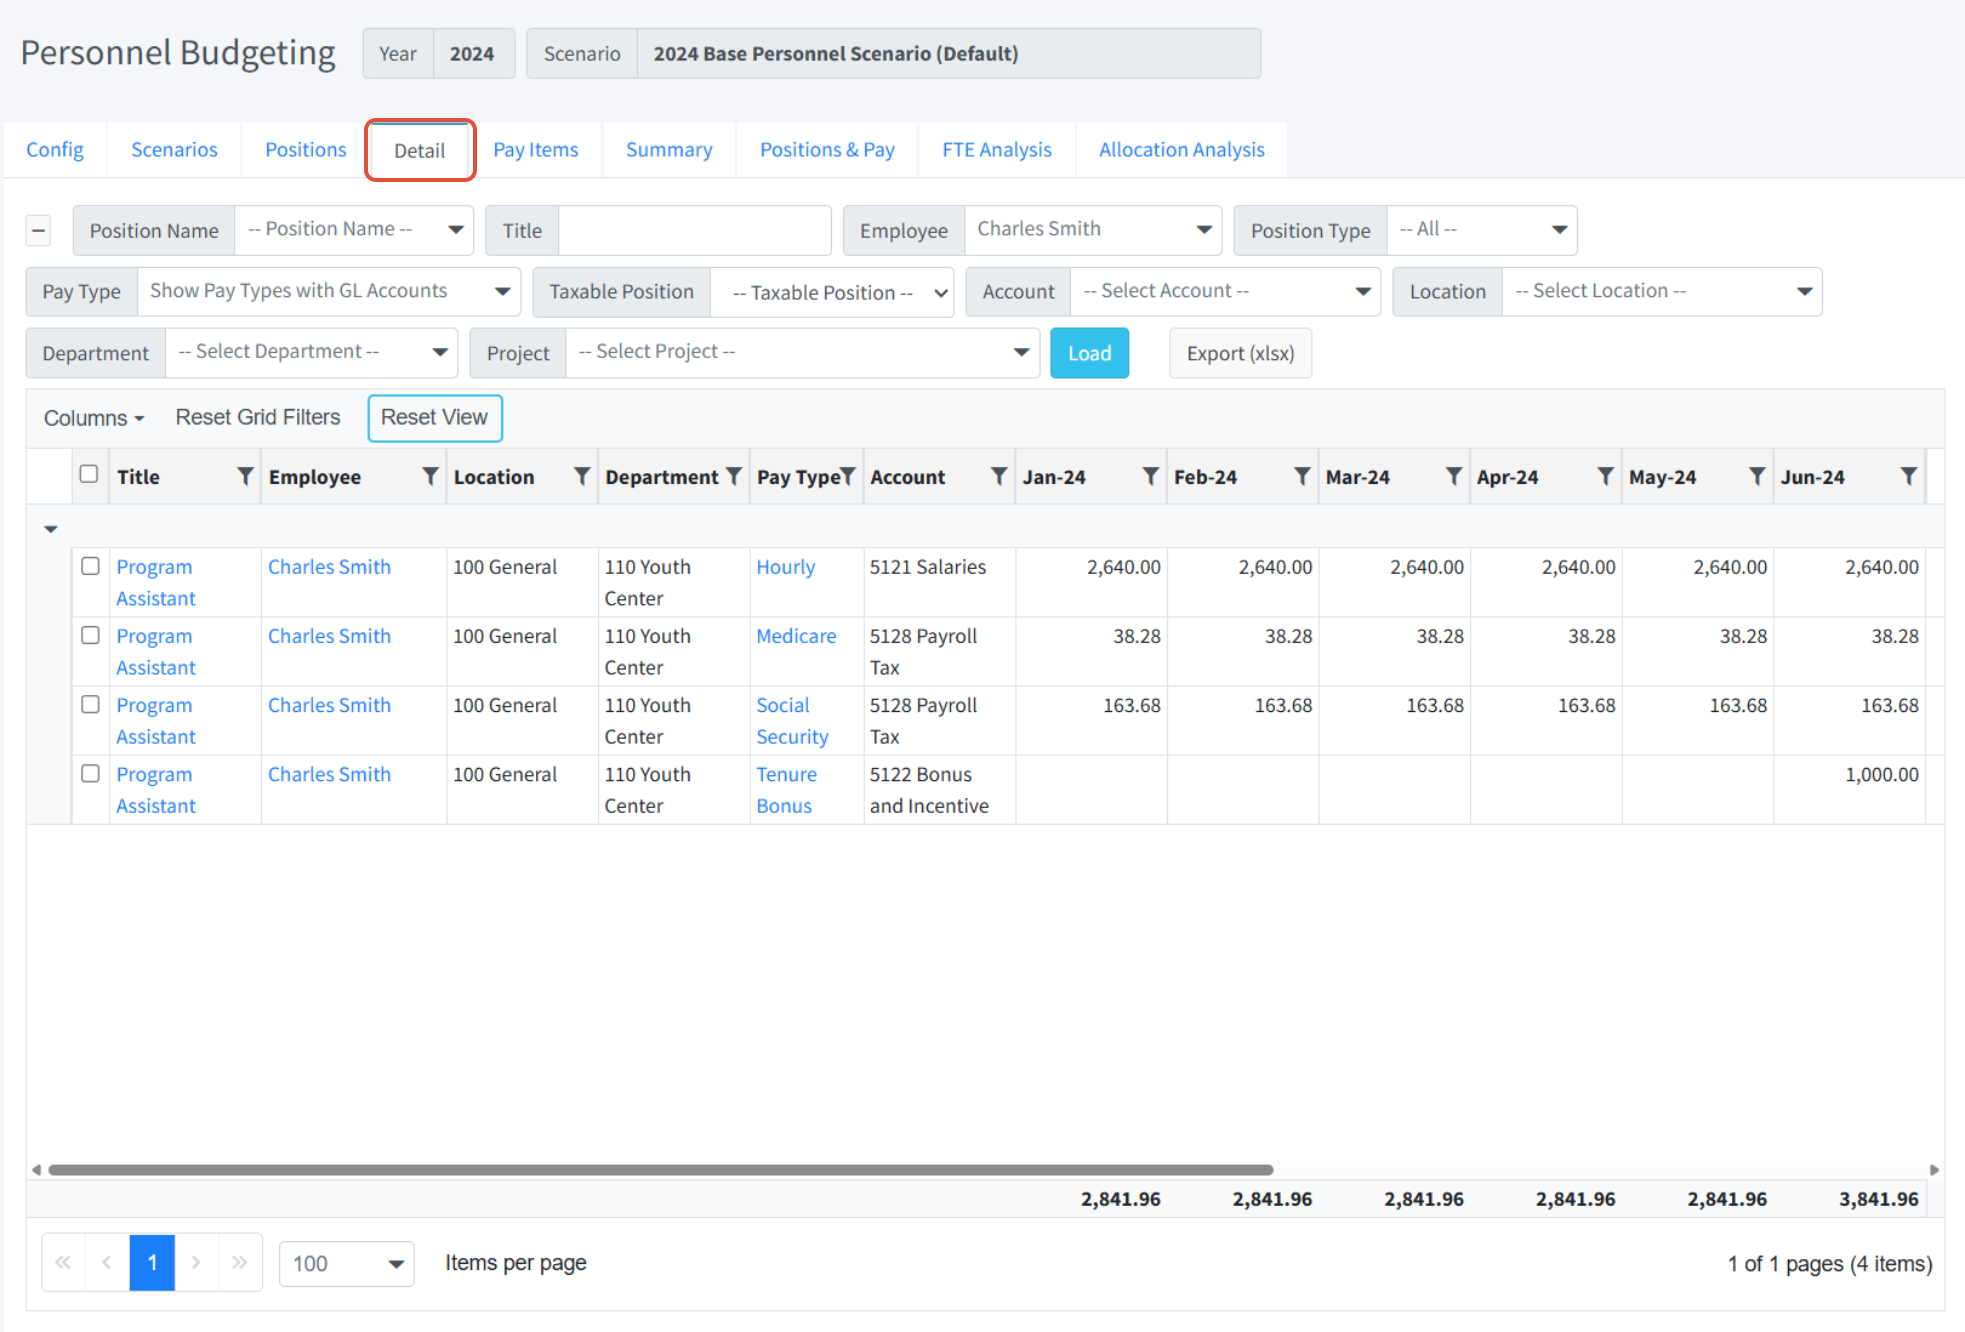Screen dimensions: 1965x1332
Task: Open the items per page dropdown
Action: pyautogui.click(x=346, y=1263)
